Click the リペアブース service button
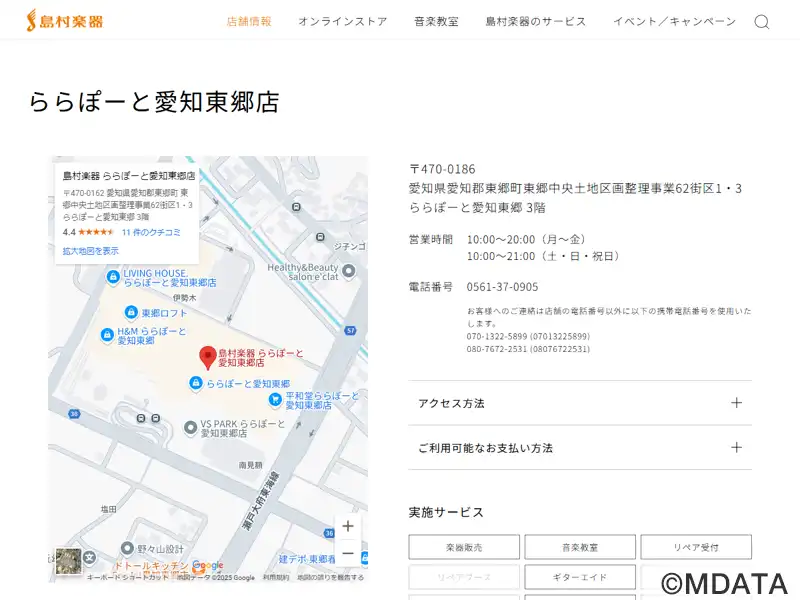This screenshot has height=600, width=800. (464, 577)
